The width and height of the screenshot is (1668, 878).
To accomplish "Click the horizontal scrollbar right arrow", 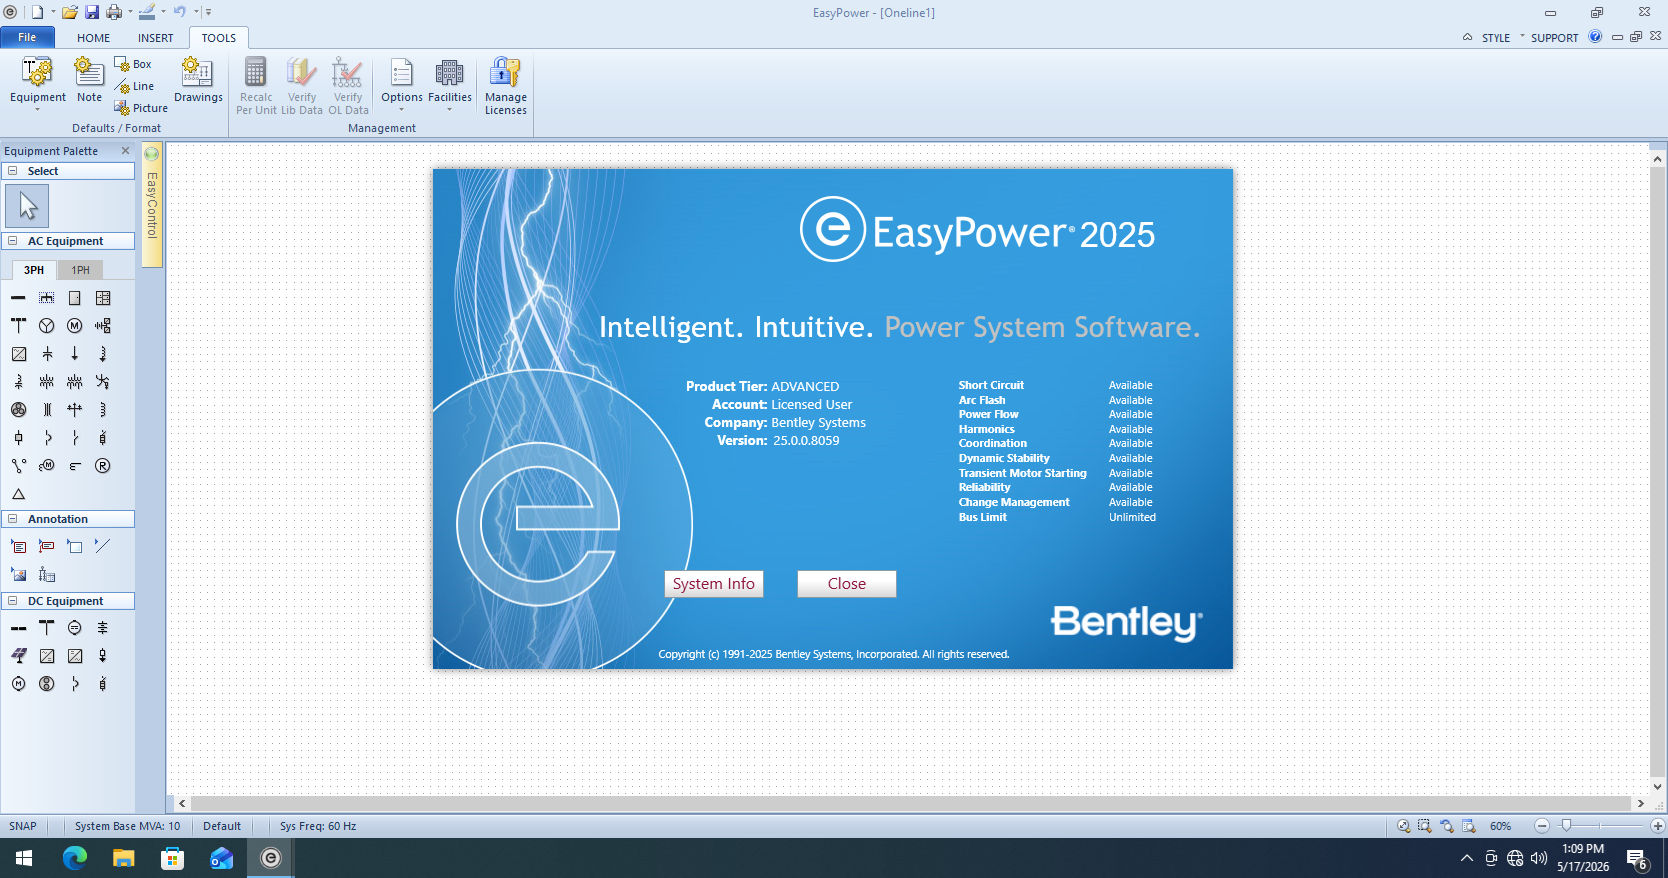I will (1640, 803).
